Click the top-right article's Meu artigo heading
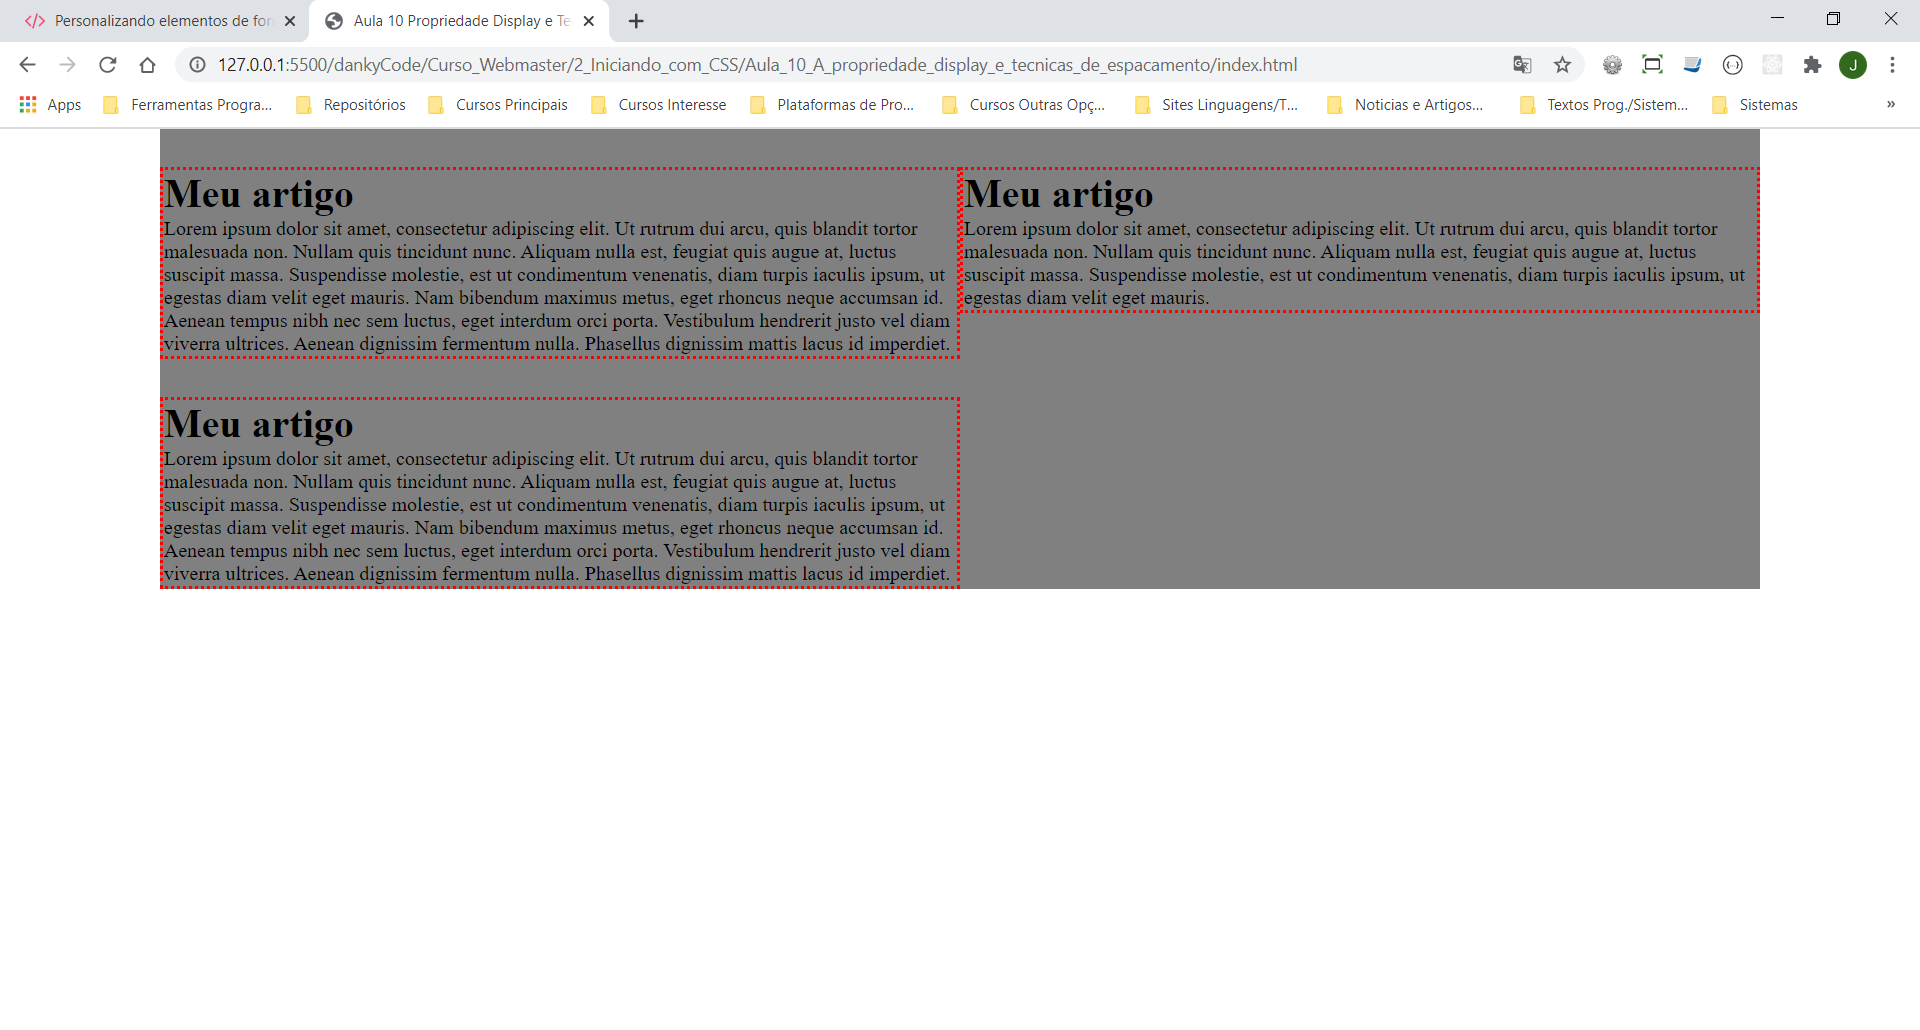Image resolution: width=1920 pixels, height=1030 pixels. coord(1059,194)
